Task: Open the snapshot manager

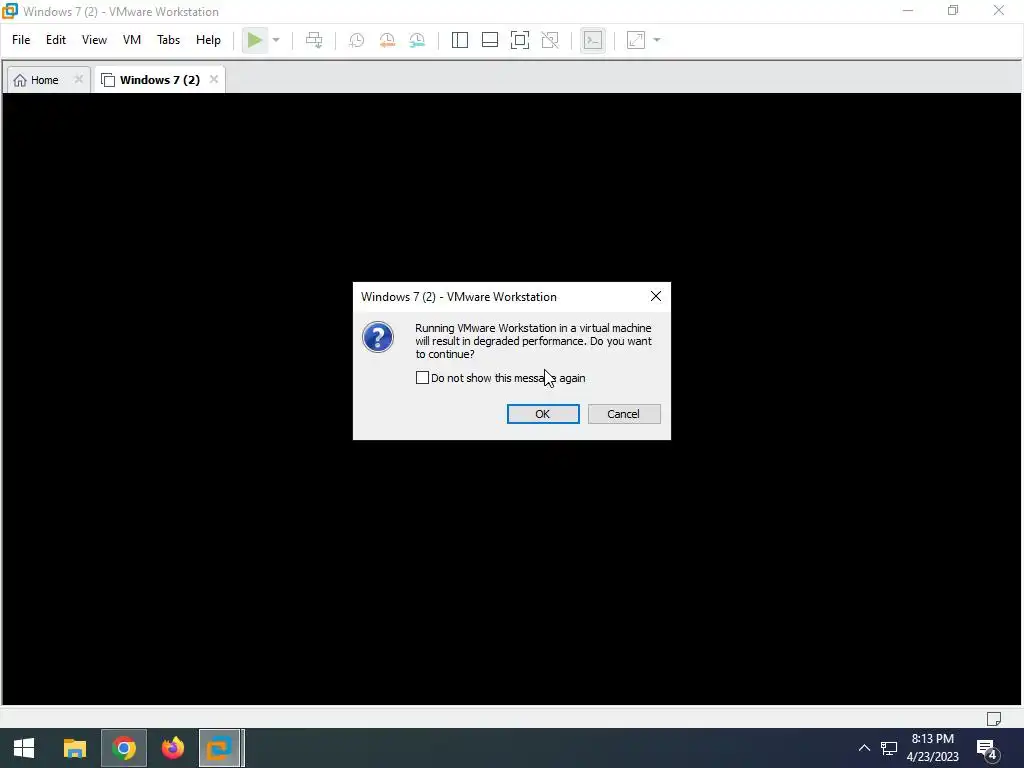Action: click(x=417, y=40)
